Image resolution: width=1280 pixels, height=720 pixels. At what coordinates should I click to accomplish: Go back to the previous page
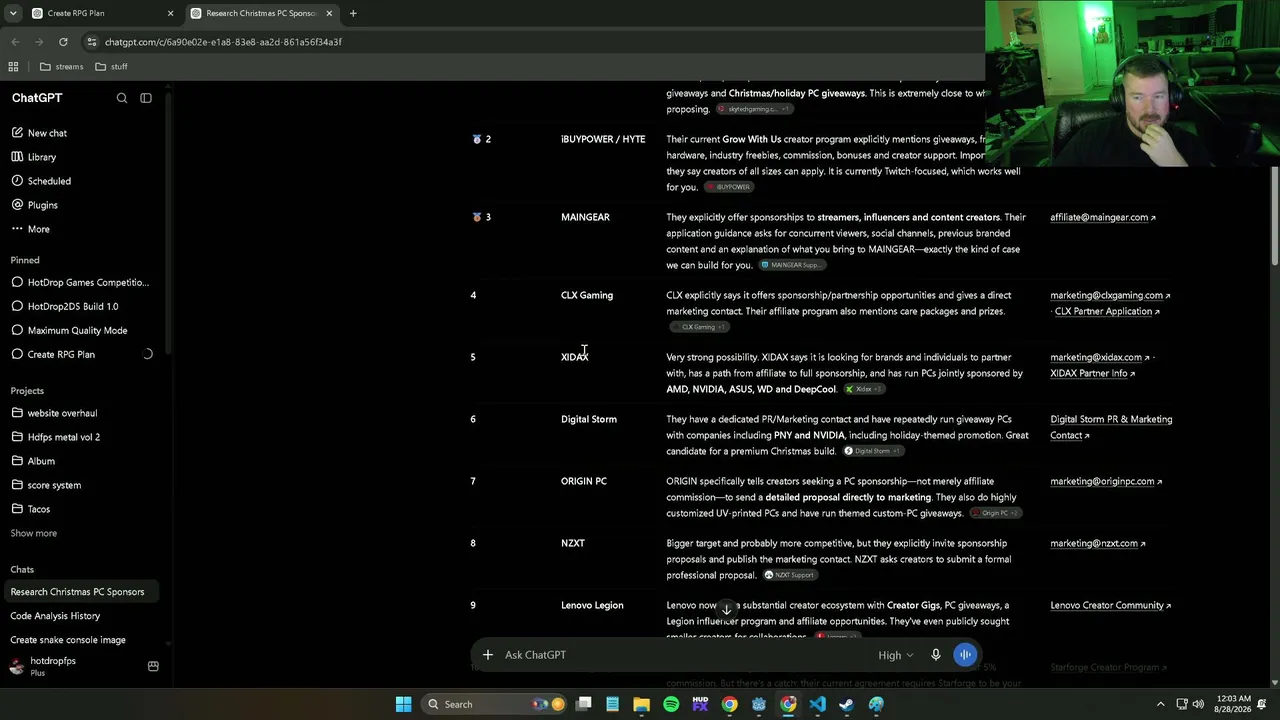click(15, 42)
